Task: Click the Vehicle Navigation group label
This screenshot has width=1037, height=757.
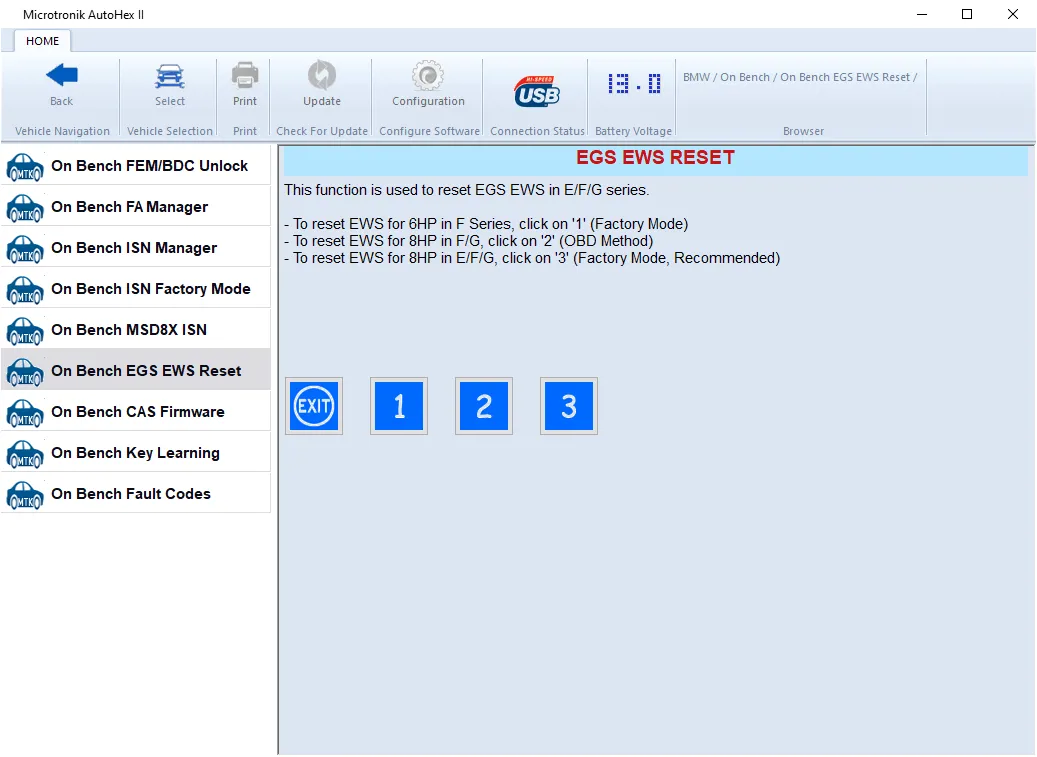Action: (x=62, y=131)
